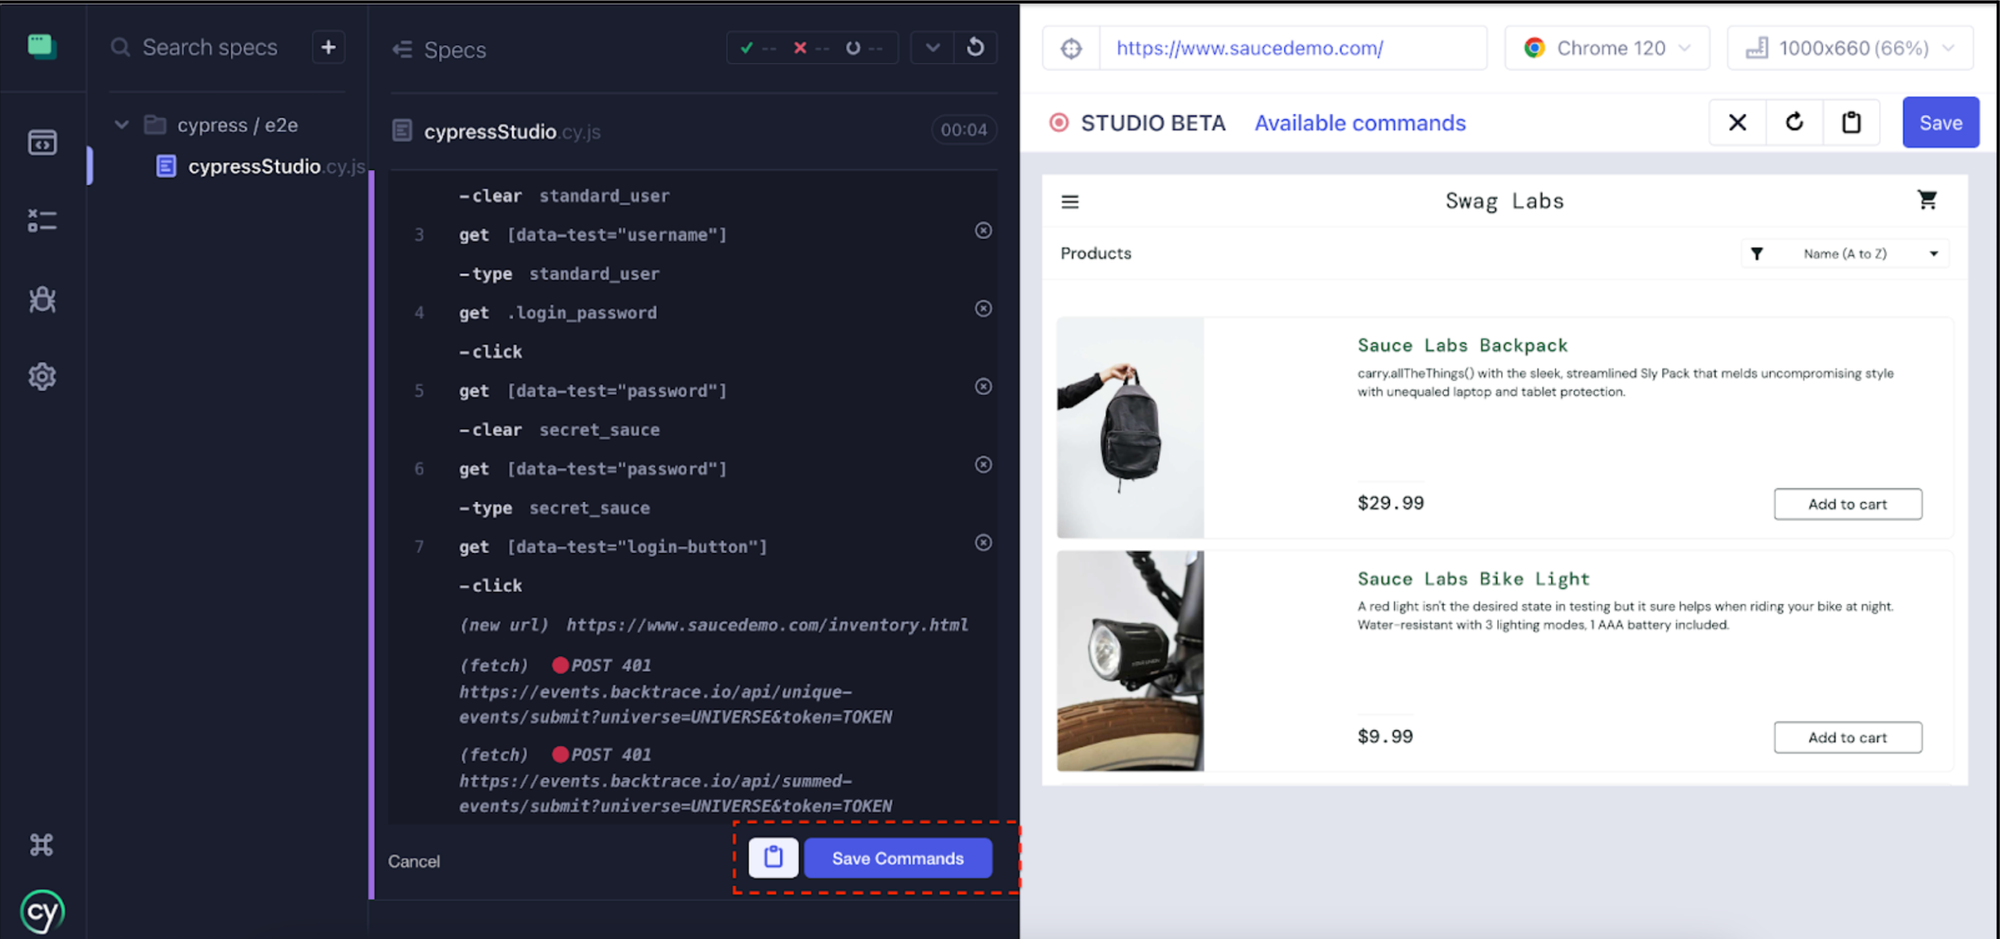Cancel the Studio recording
Viewport: 2000px width, 939px height.
(x=414, y=862)
